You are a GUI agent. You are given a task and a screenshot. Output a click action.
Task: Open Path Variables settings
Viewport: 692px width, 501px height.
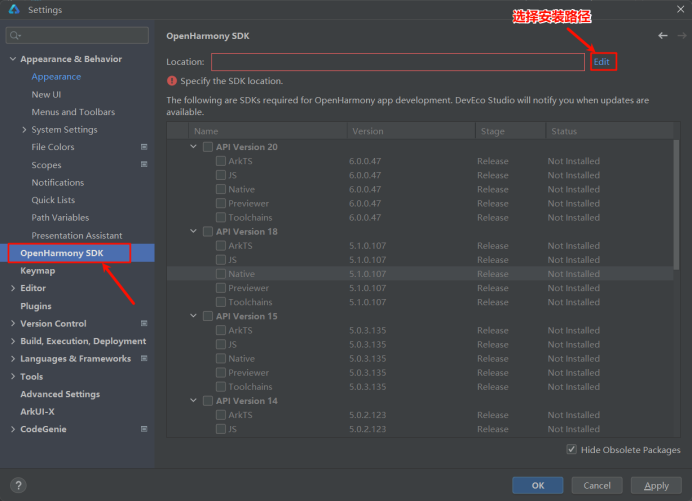60,218
